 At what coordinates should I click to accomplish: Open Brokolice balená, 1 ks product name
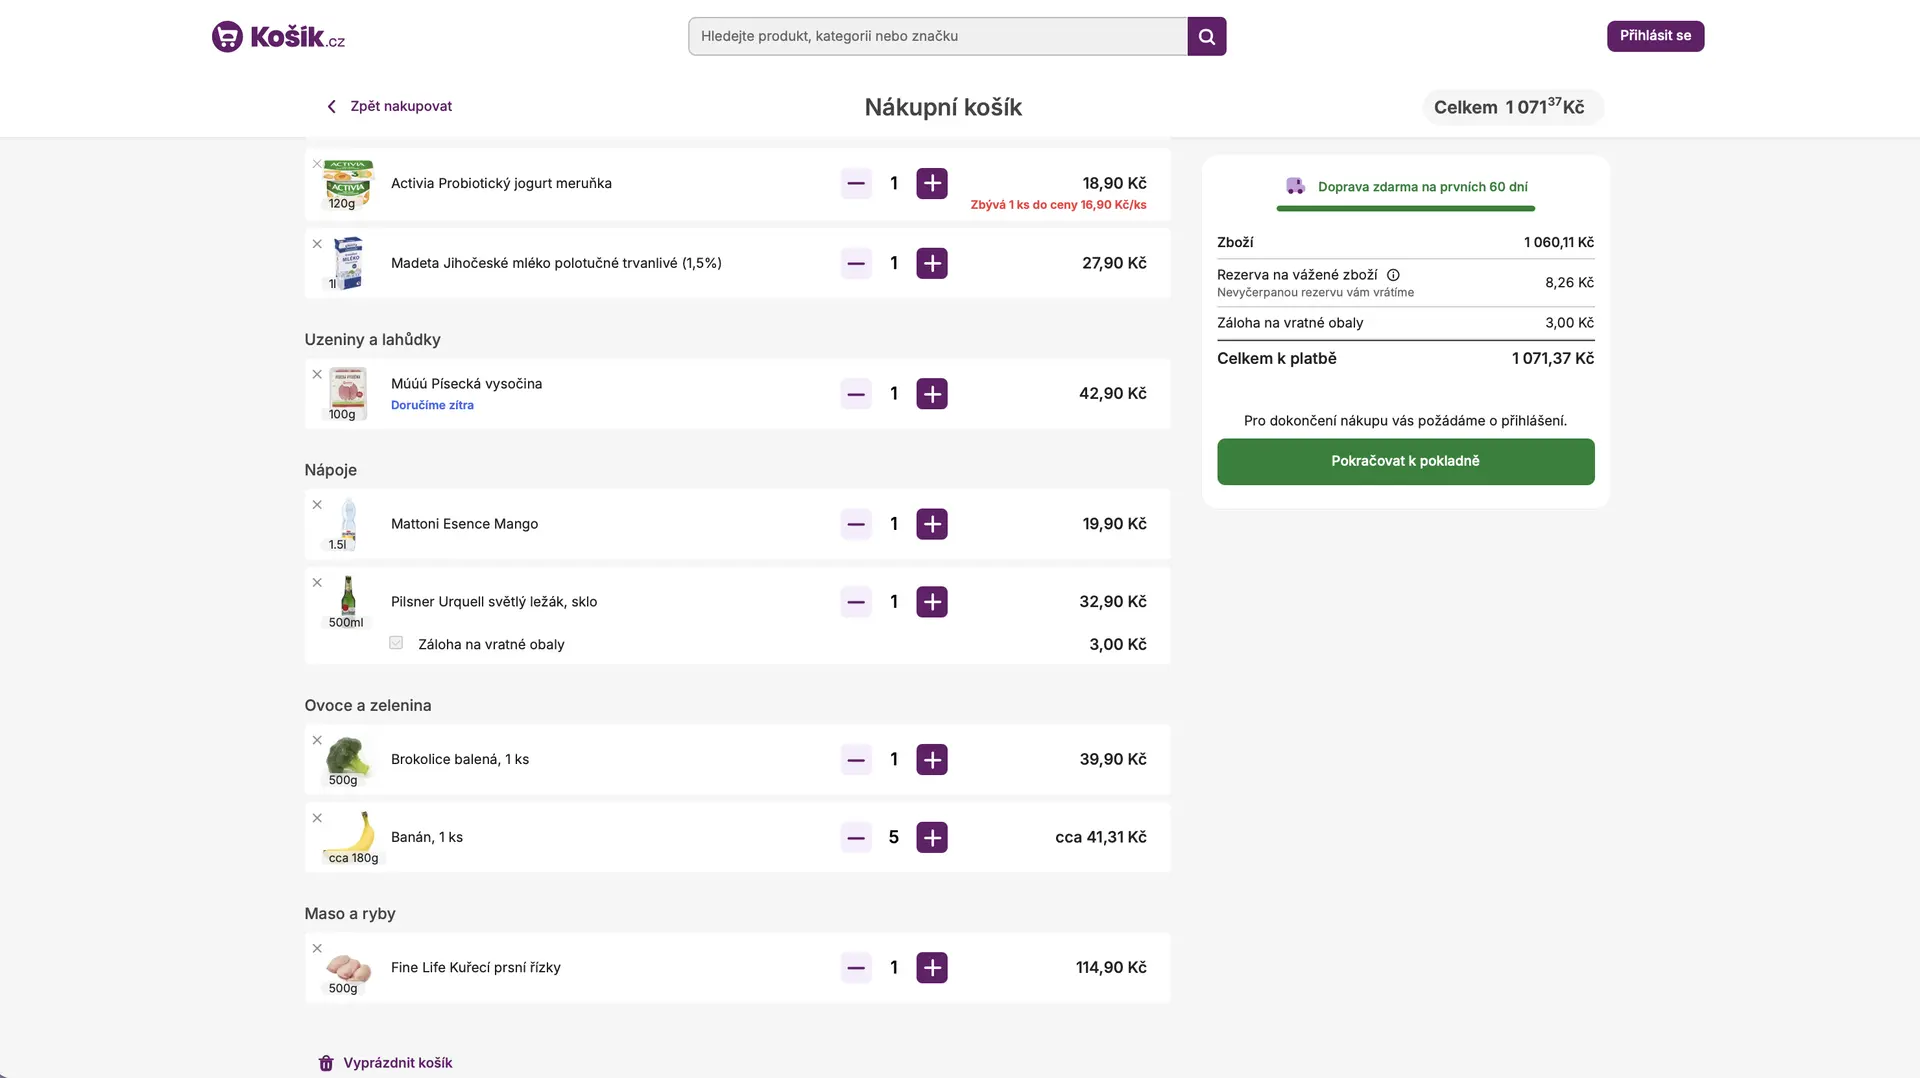point(460,760)
